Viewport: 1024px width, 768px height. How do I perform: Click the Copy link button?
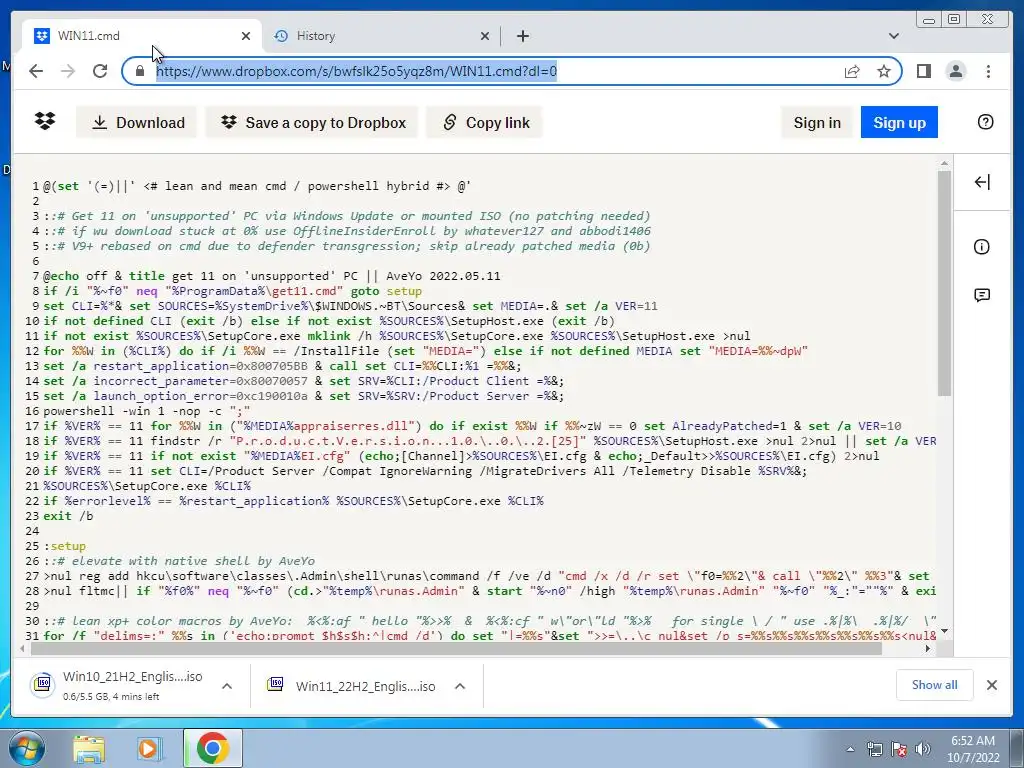(x=485, y=122)
